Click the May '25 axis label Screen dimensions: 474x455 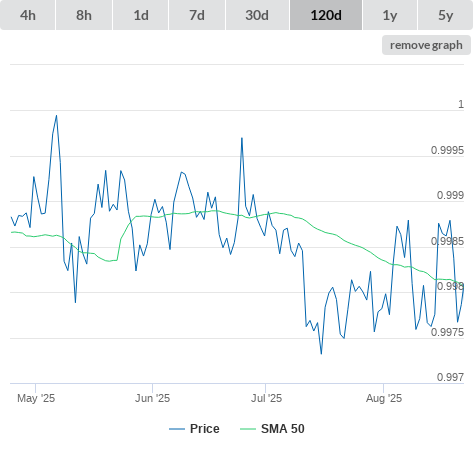pos(36,398)
